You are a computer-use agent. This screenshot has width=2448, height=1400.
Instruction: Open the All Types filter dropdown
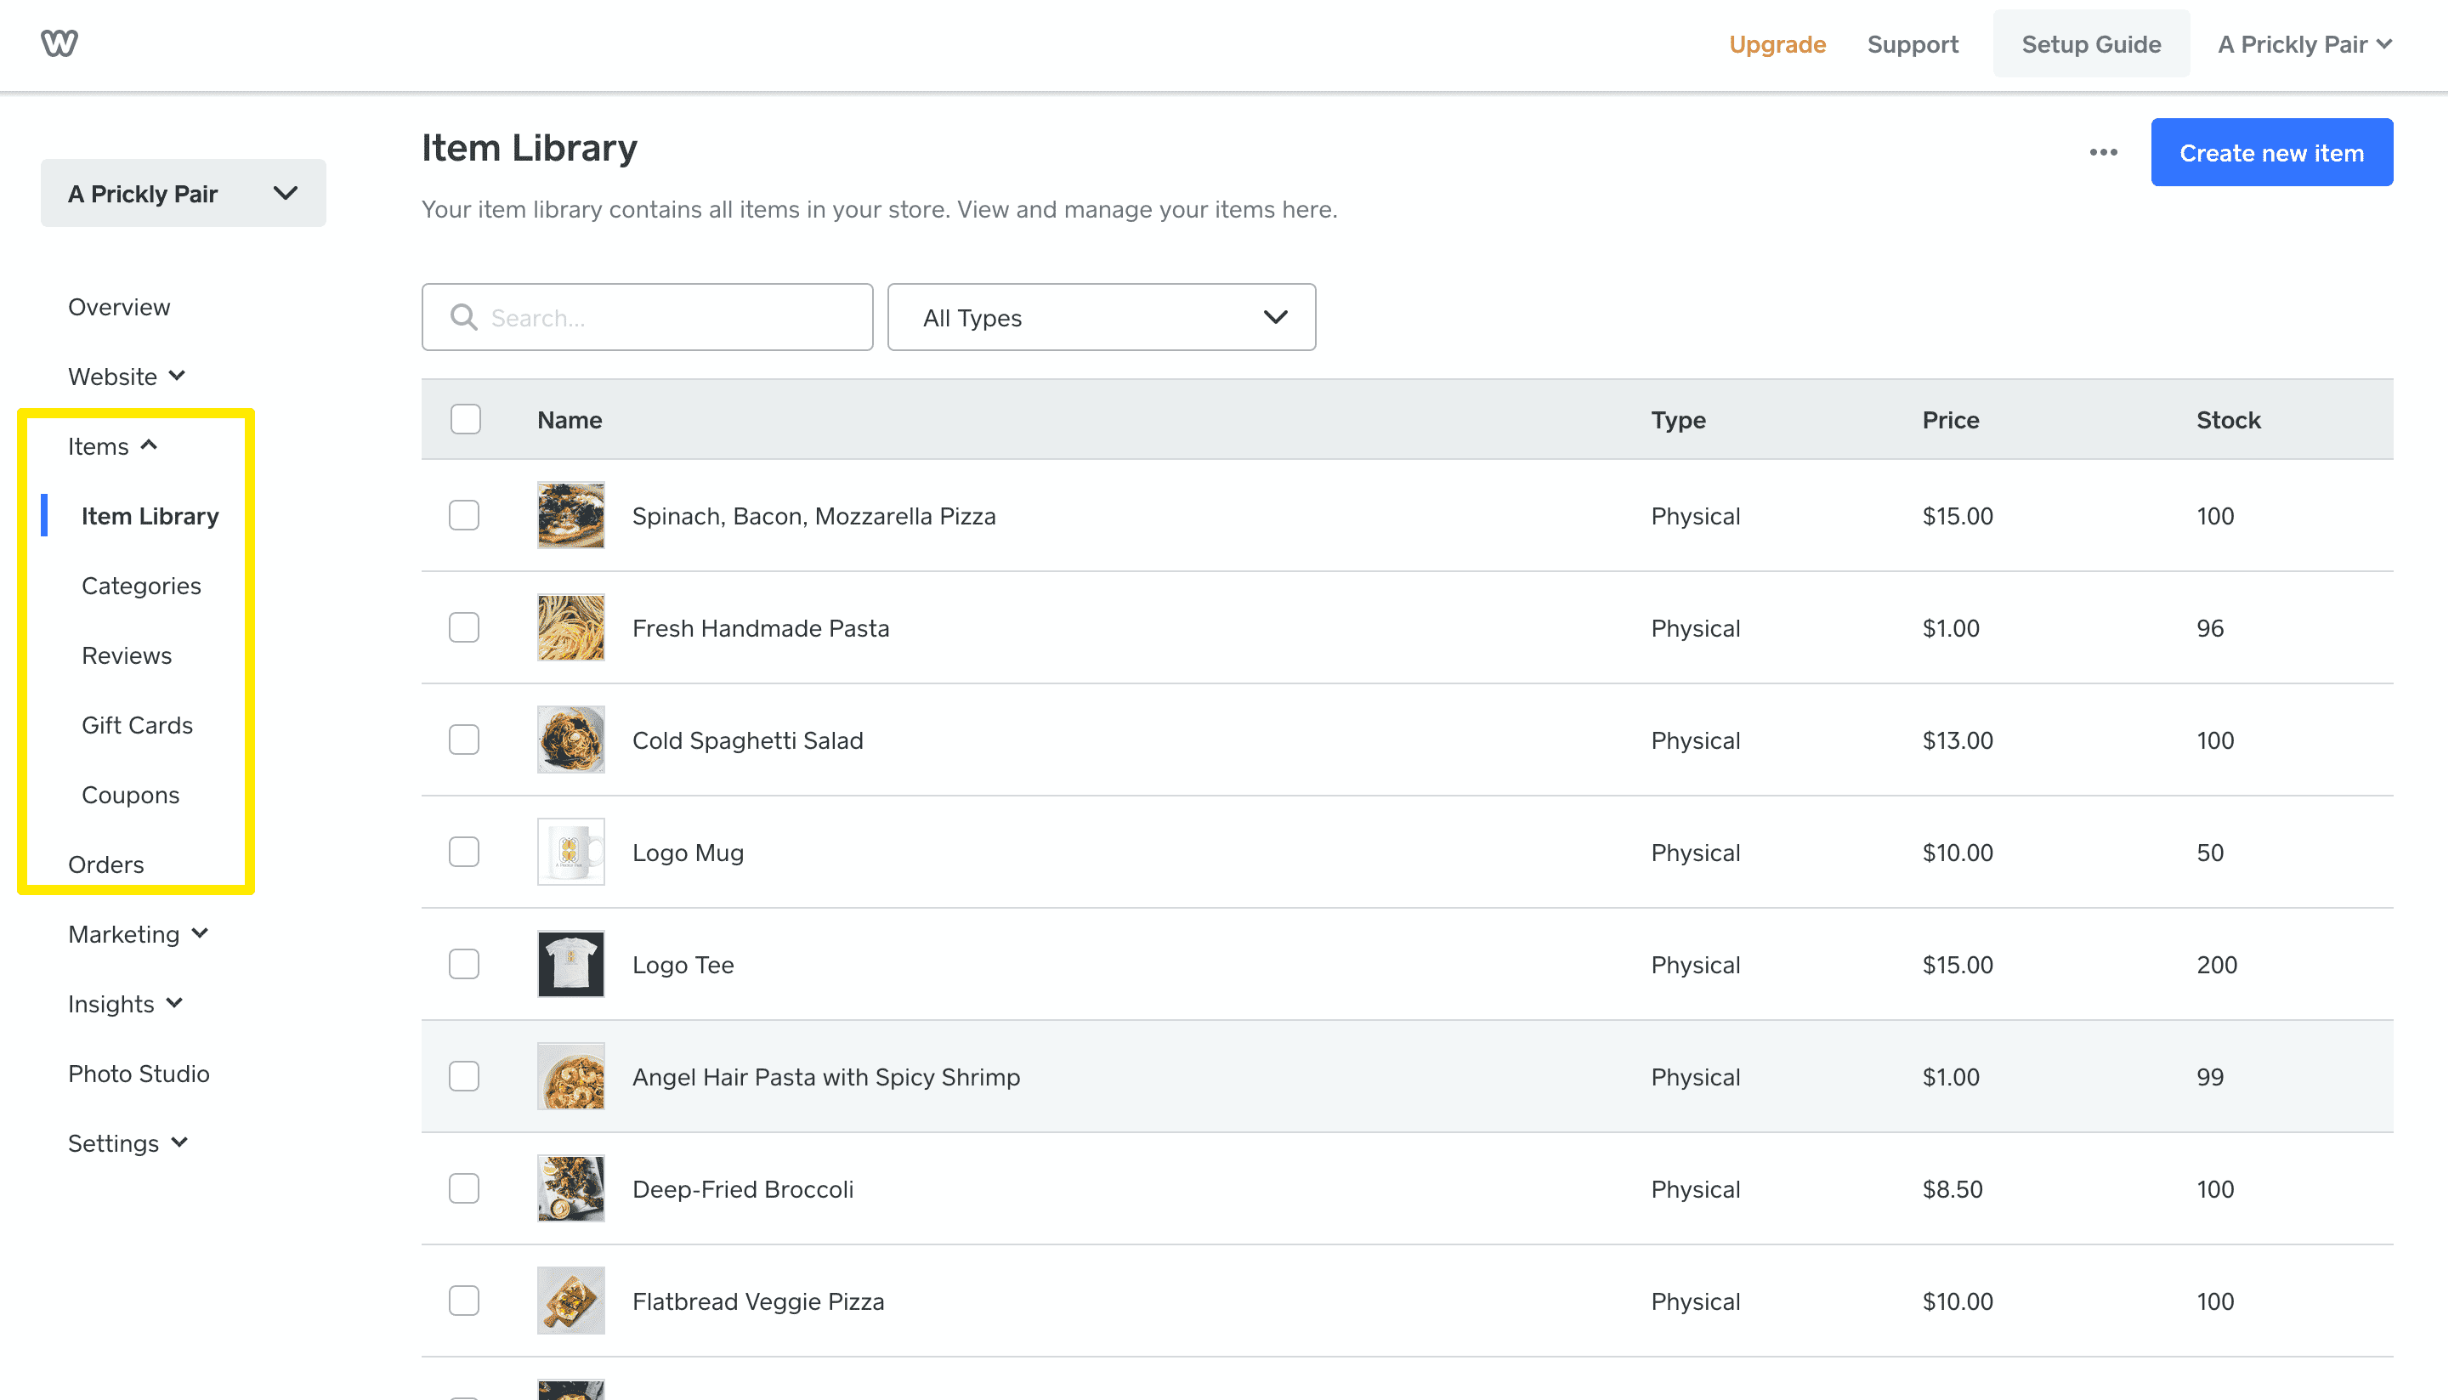click(1100, 317)
